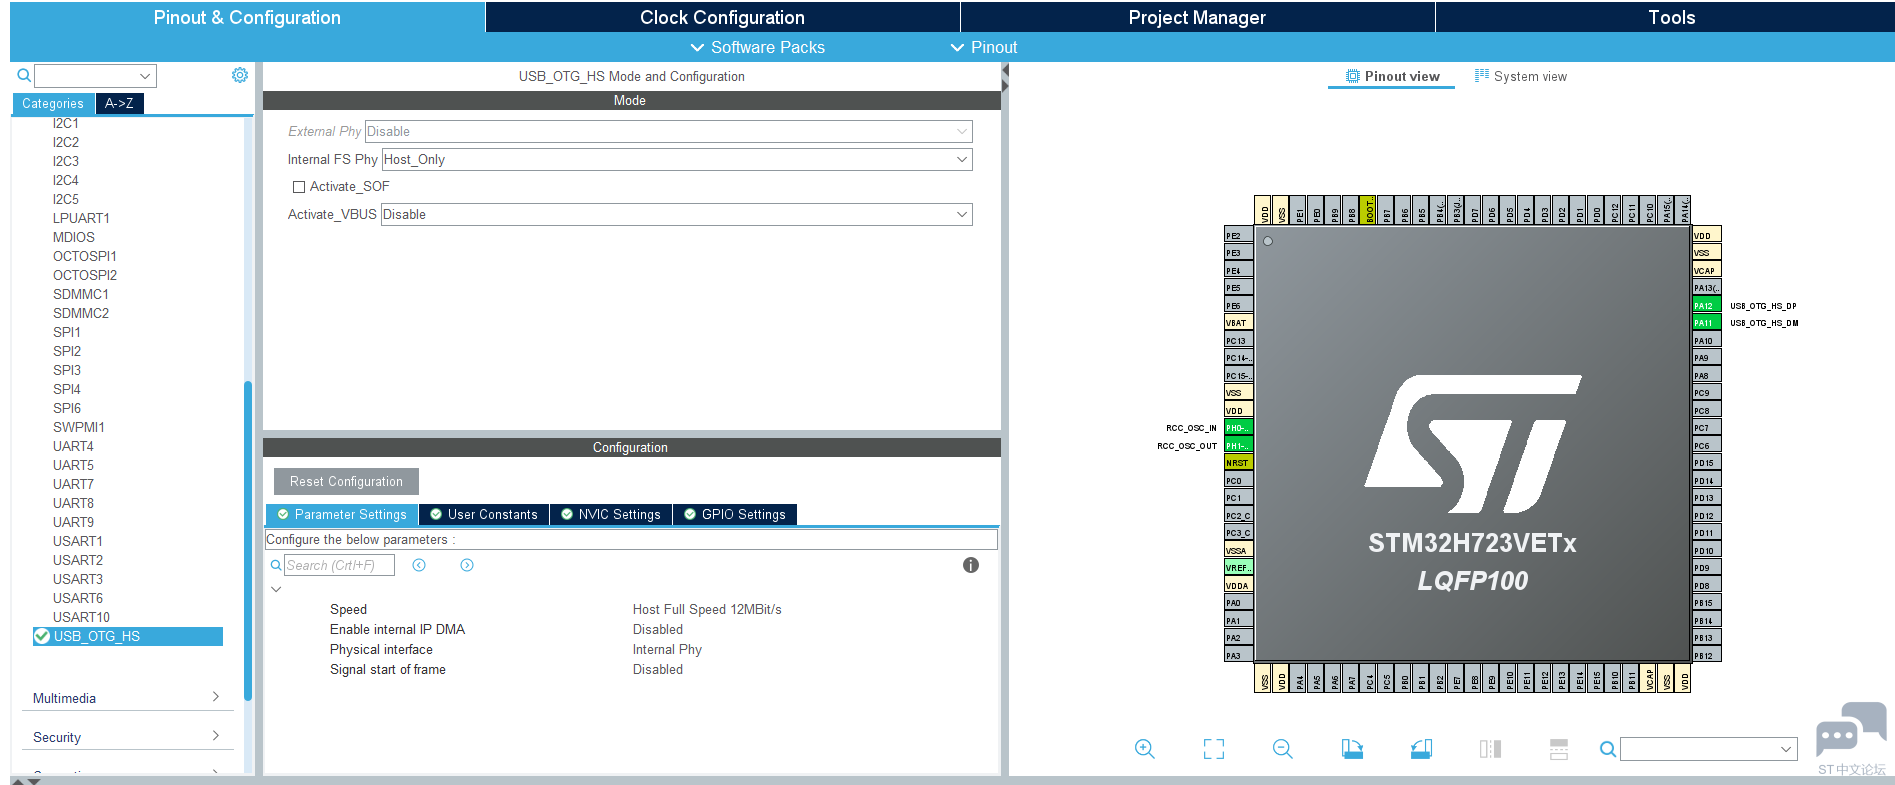Switch to the Clock Configuration tab

[722, 17]
